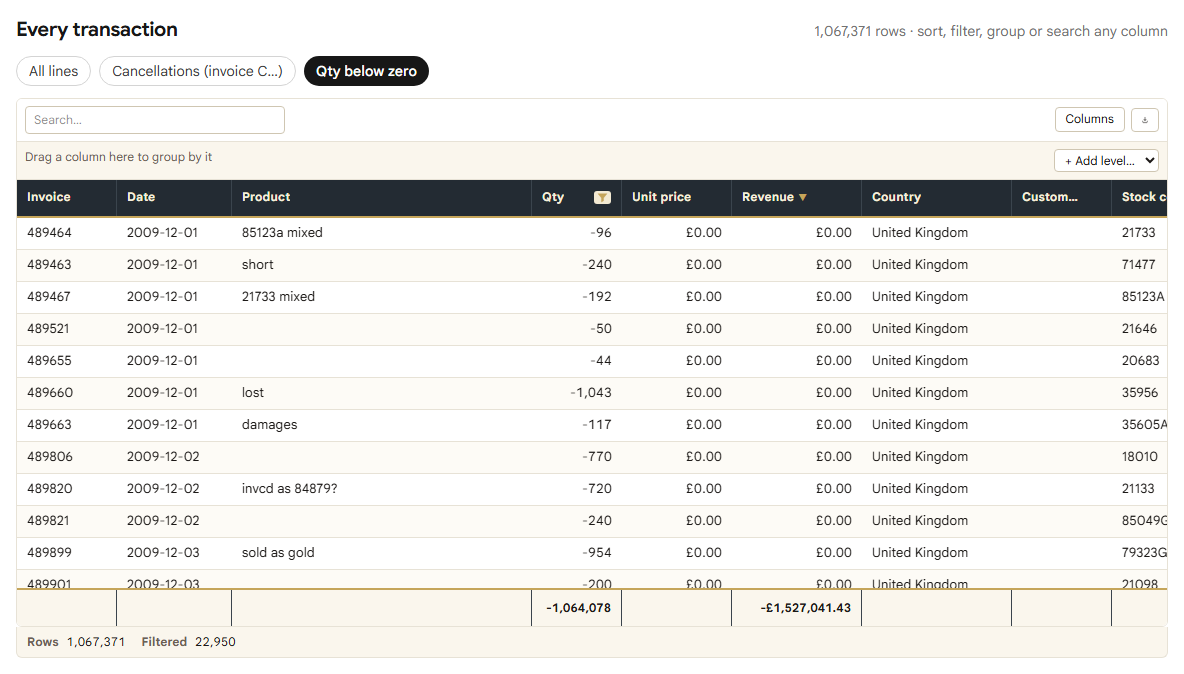Click the Revenue sort descending arrow

pyautogui.click(x=803, y=198)
